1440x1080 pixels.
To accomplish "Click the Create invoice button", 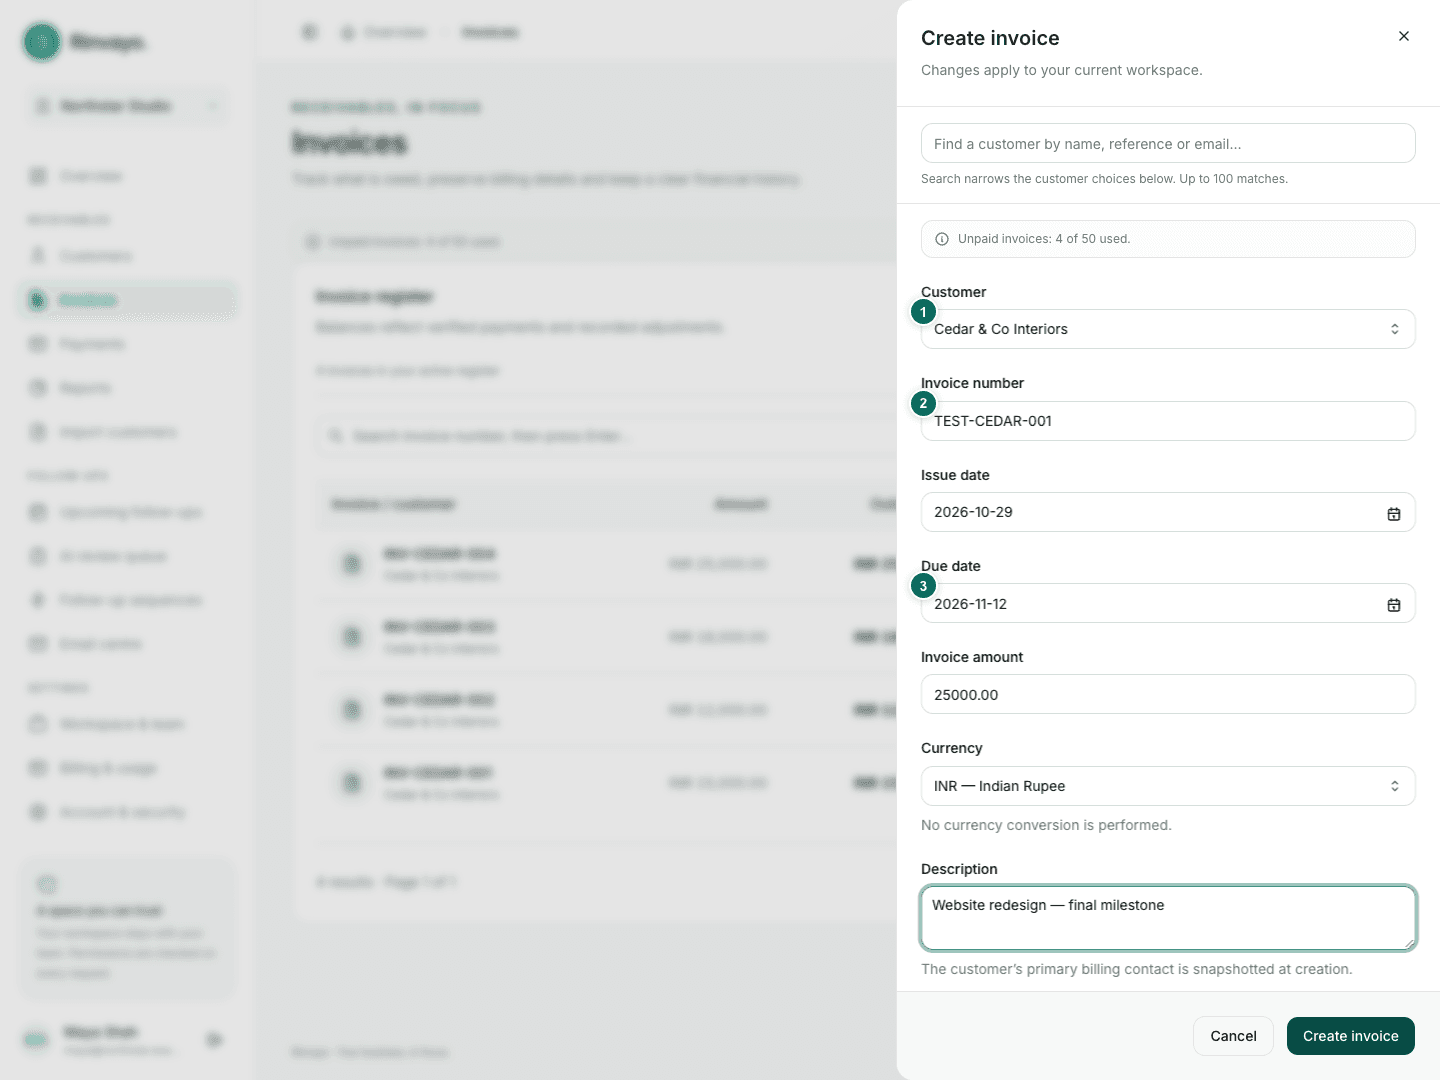I will tap(1351, 1036).
